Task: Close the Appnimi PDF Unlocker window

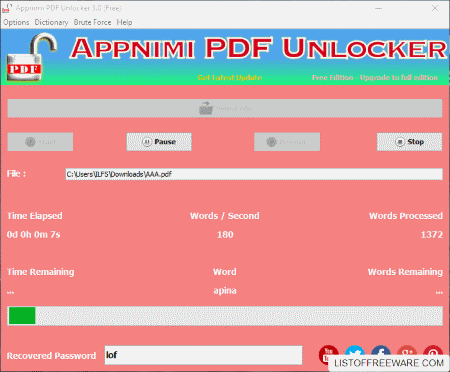Action: coord(435,8)
